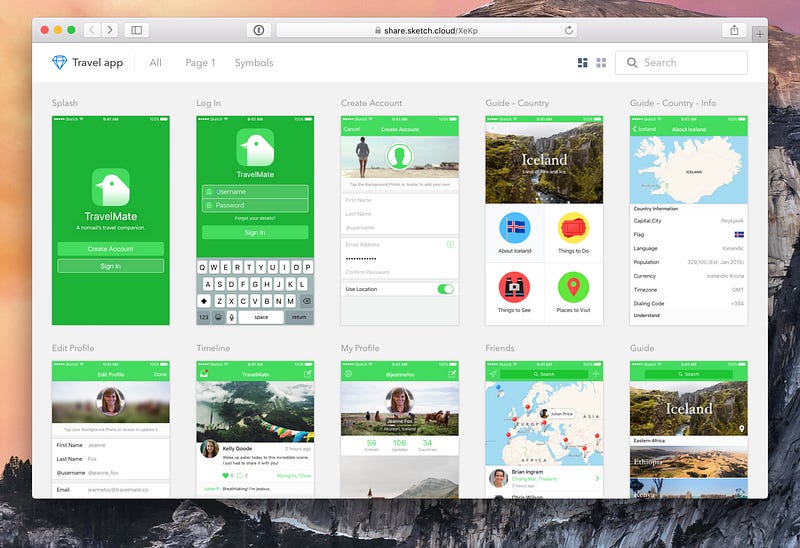
Task: Click the Create Account button on Splash
Action: [111, 249]
